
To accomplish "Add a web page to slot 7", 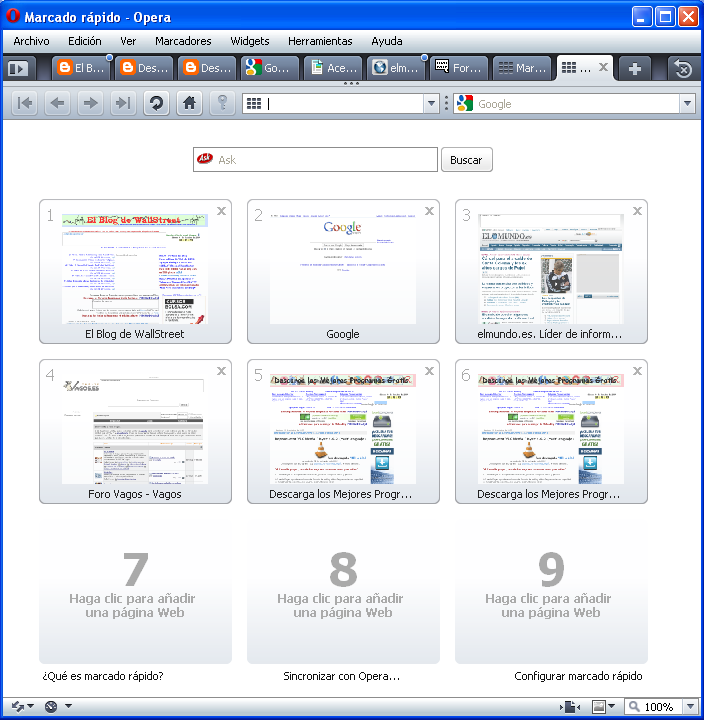I will (x=135, y=592).
